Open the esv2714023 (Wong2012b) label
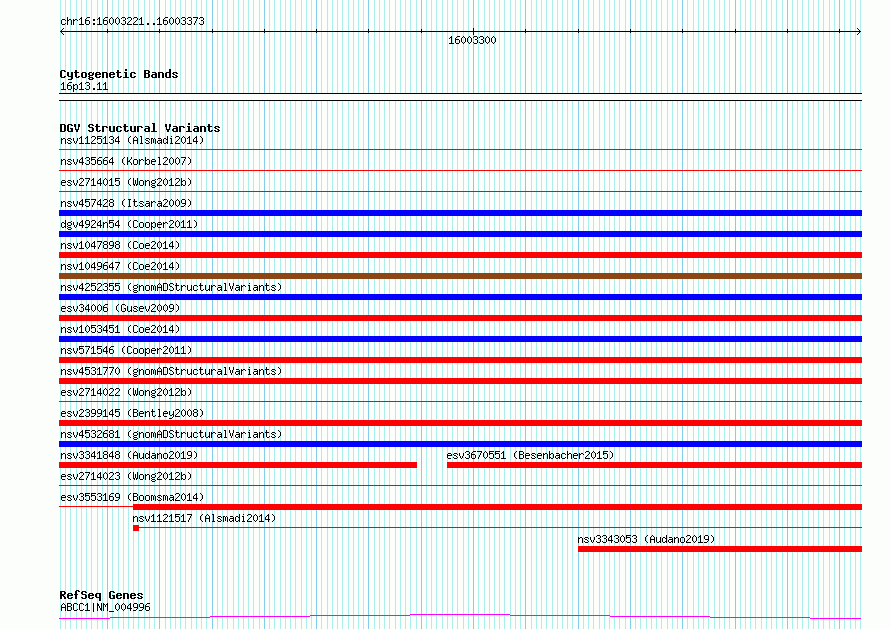 pos(126,476)
